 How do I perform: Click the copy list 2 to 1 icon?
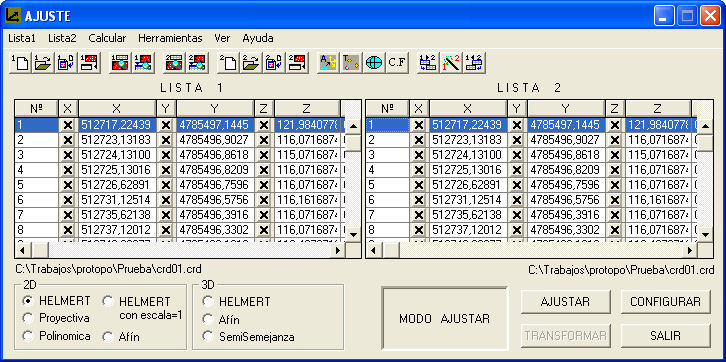point(474,63)
